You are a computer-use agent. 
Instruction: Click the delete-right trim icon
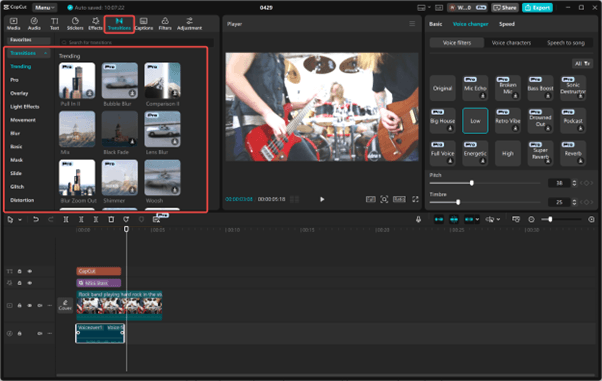[x=96, y=219]
